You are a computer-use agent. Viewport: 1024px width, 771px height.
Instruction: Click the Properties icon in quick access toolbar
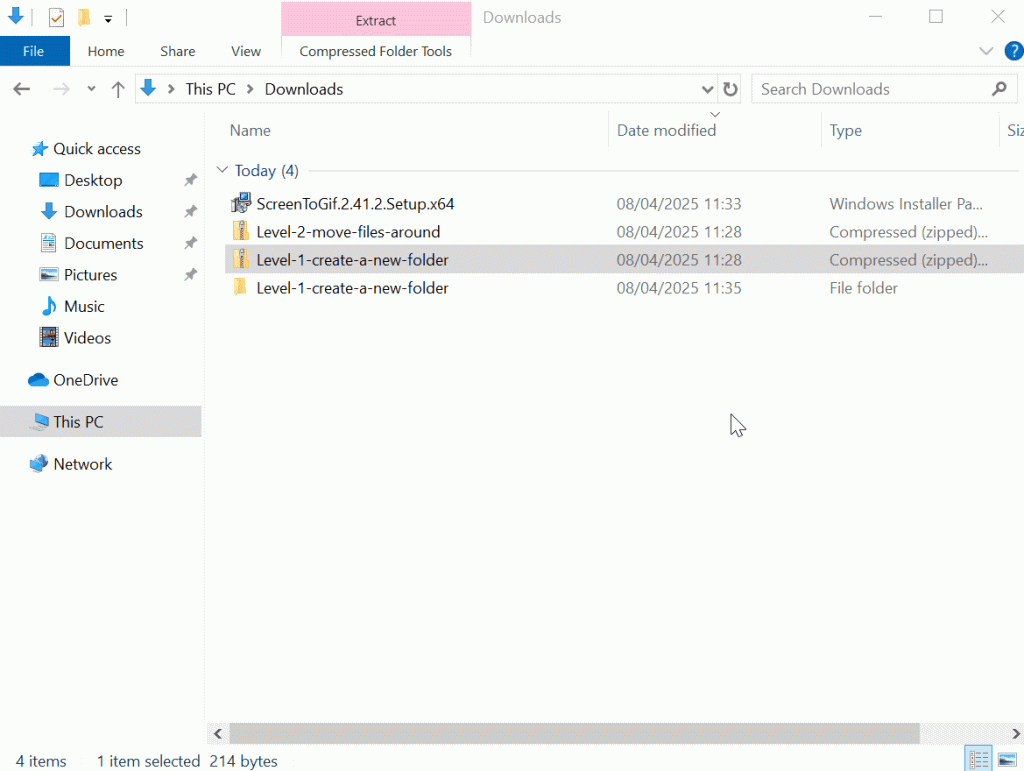point(57,17)
